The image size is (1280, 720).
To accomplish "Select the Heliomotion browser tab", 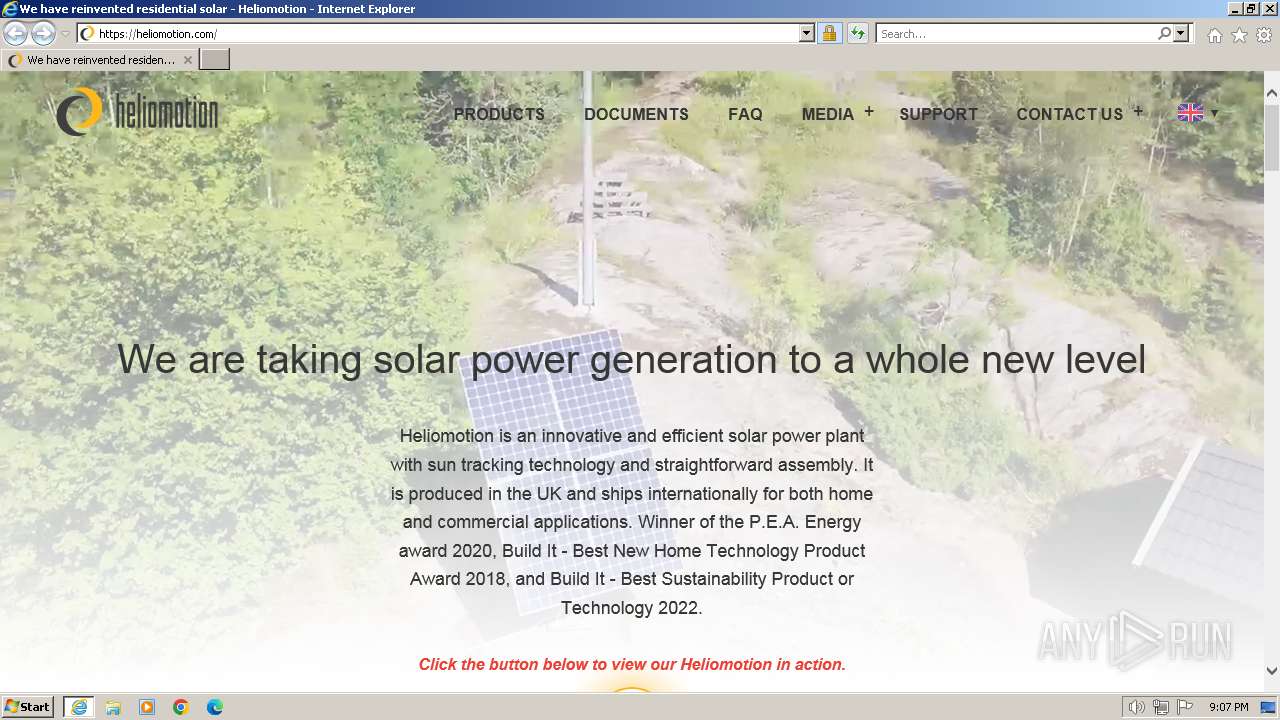I will (x=100, y=60).
